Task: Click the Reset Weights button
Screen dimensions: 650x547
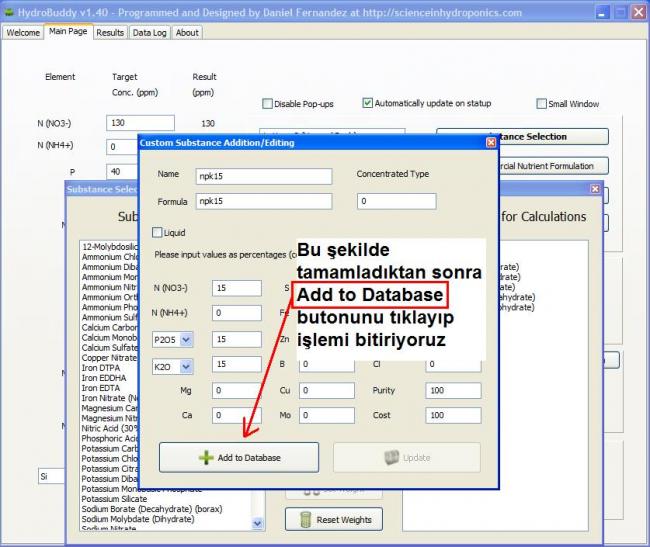Action: pyautogui.click(x=334, y=519)
